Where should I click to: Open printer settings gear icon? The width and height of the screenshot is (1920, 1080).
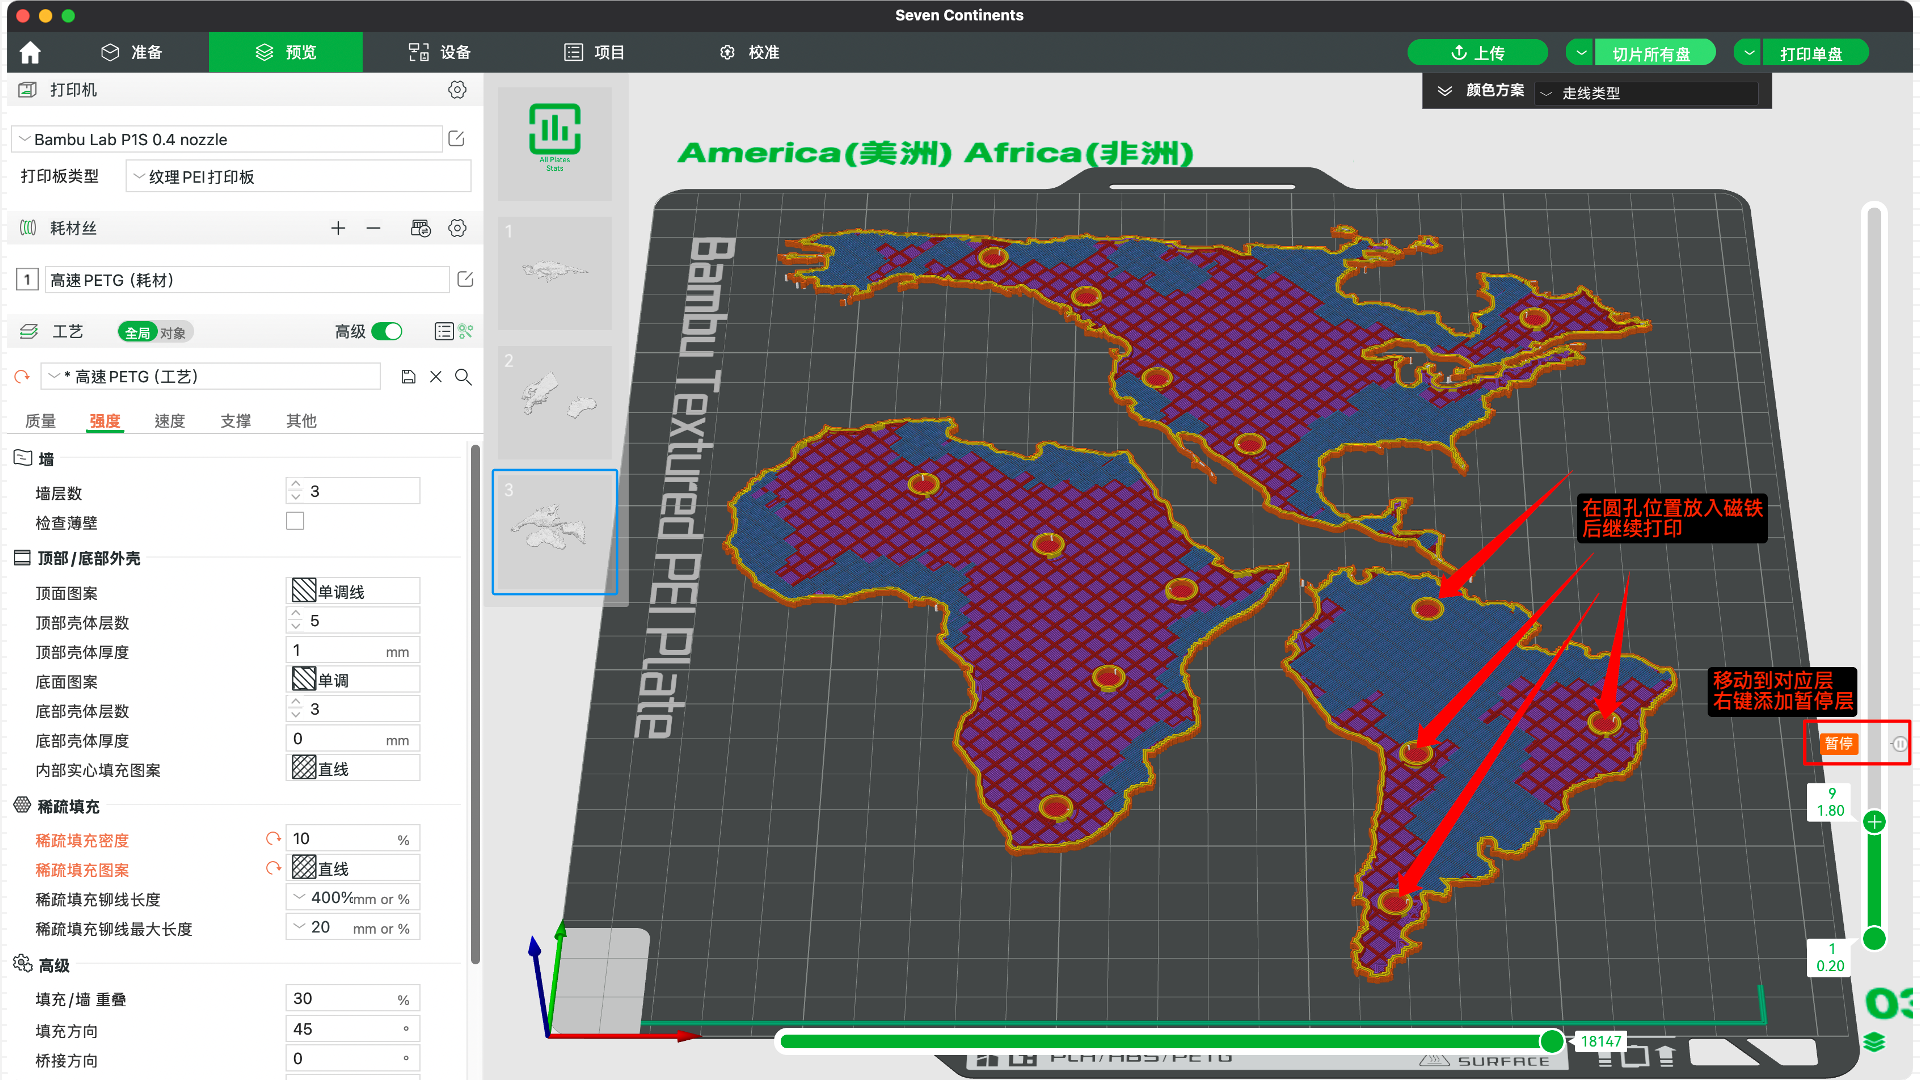pyautogui.click(x=457, y=90)
